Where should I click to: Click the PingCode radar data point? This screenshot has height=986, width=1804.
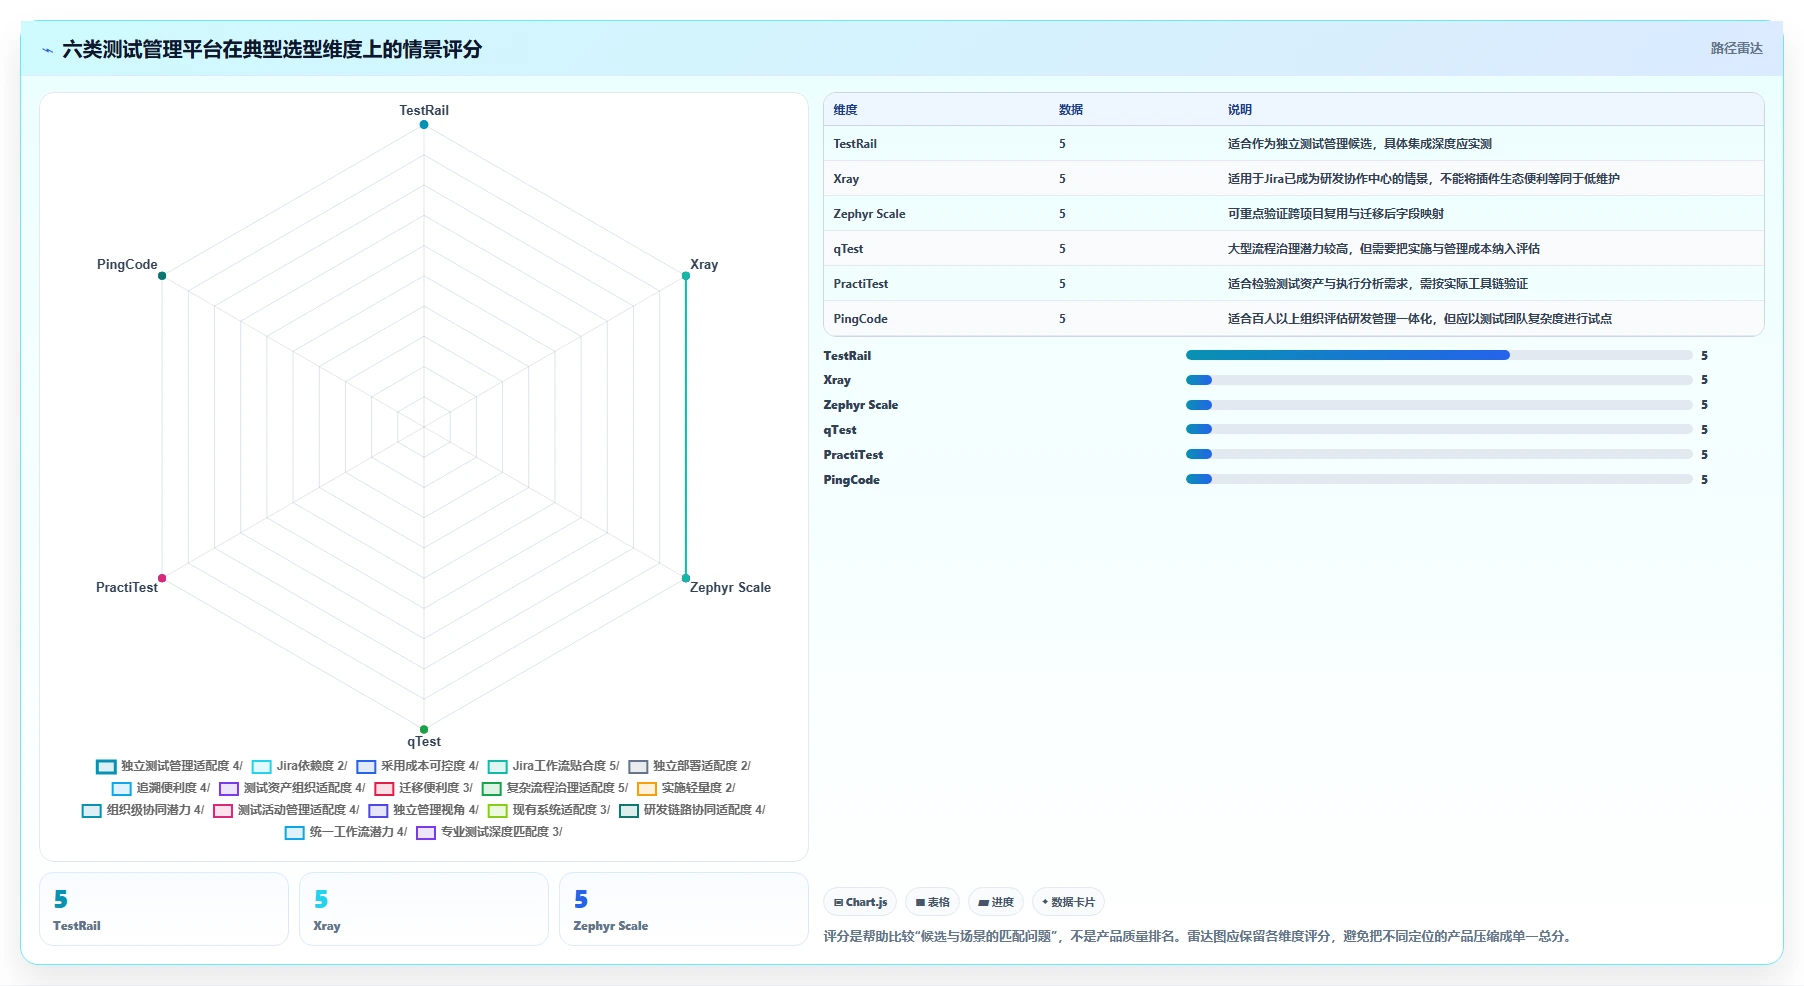click(x=162, y=276)
